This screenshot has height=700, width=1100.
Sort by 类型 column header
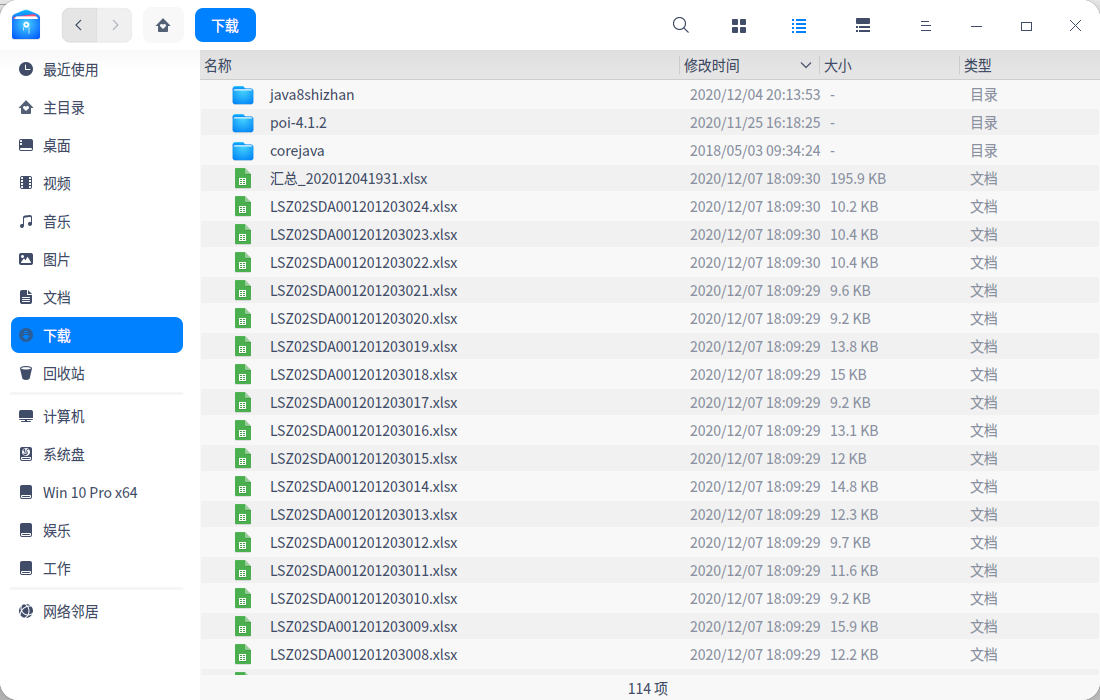click(1028, 65)
